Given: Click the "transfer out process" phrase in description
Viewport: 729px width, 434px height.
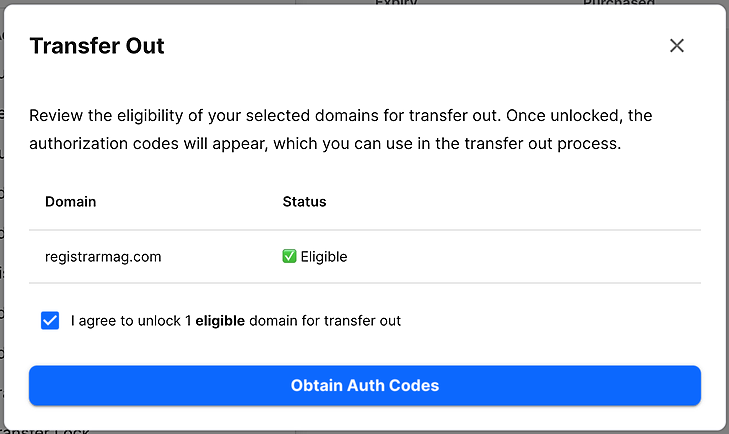Looking at the screenshot, I should (x=544, y=143).
